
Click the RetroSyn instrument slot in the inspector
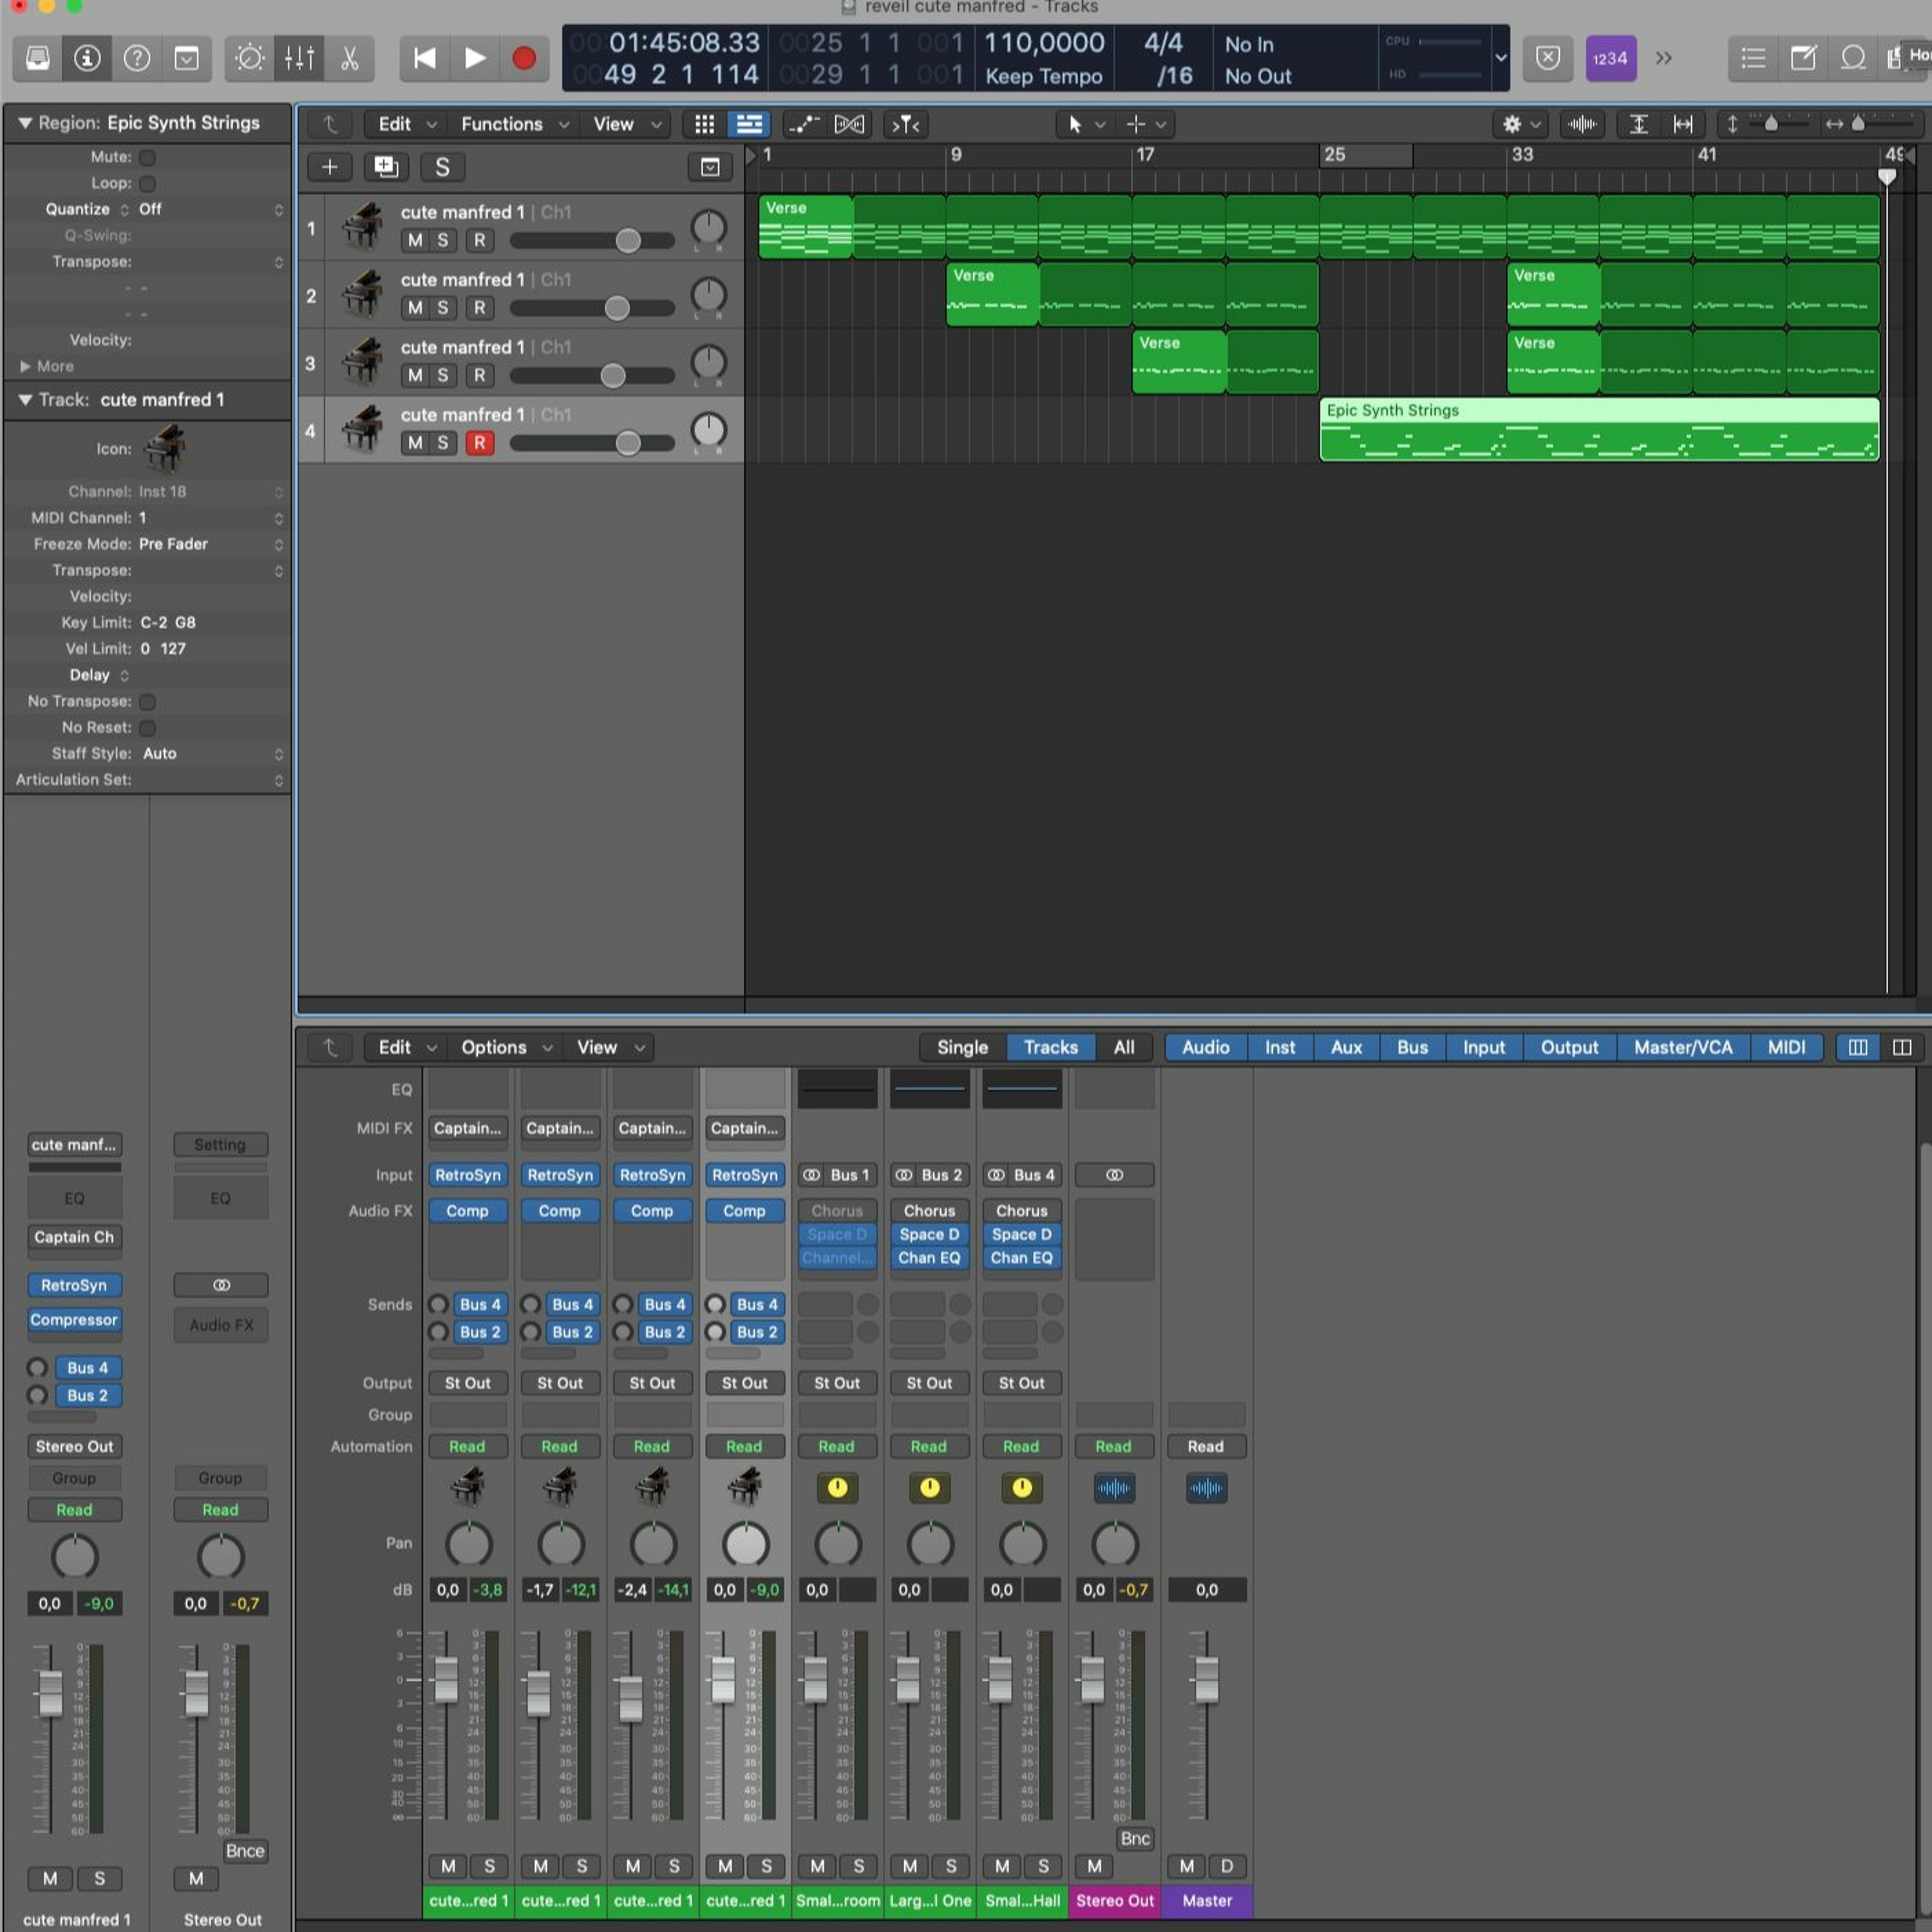coord(74,1285)
